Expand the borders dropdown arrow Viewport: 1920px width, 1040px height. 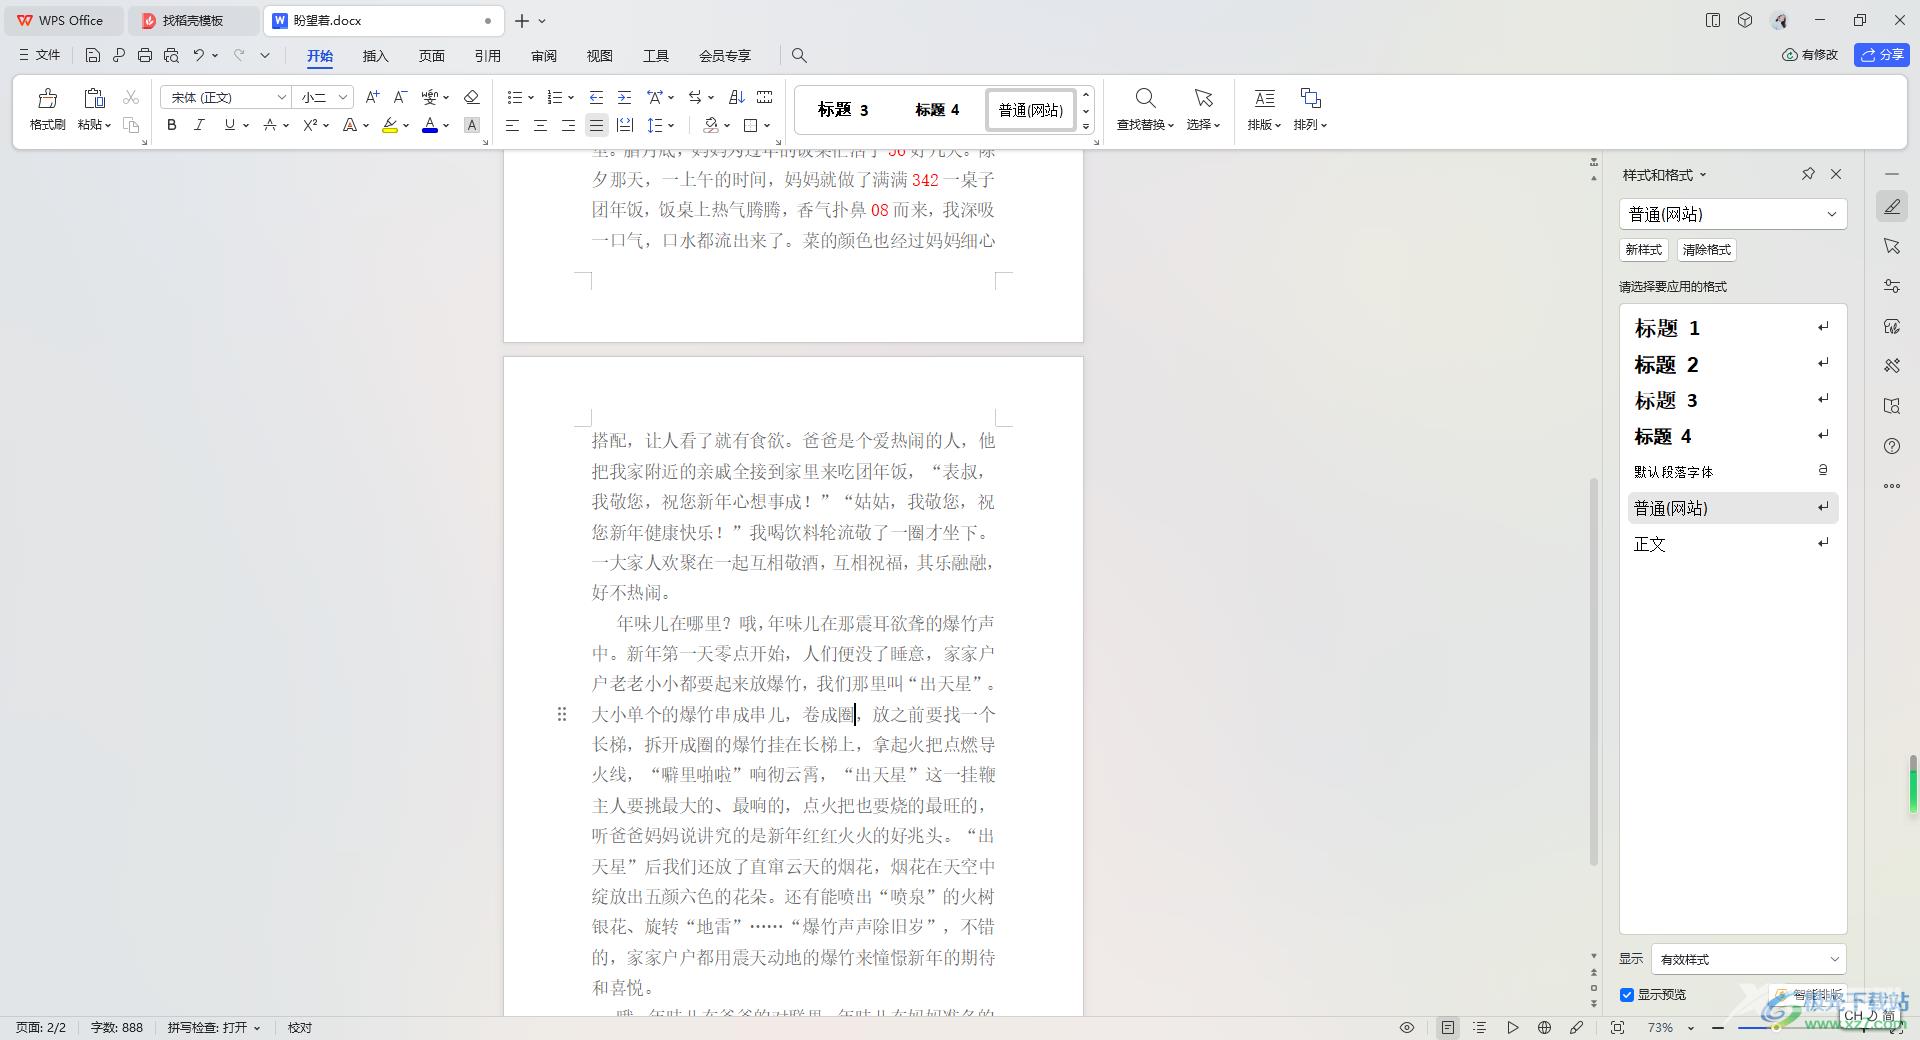[x=767, y=125]
